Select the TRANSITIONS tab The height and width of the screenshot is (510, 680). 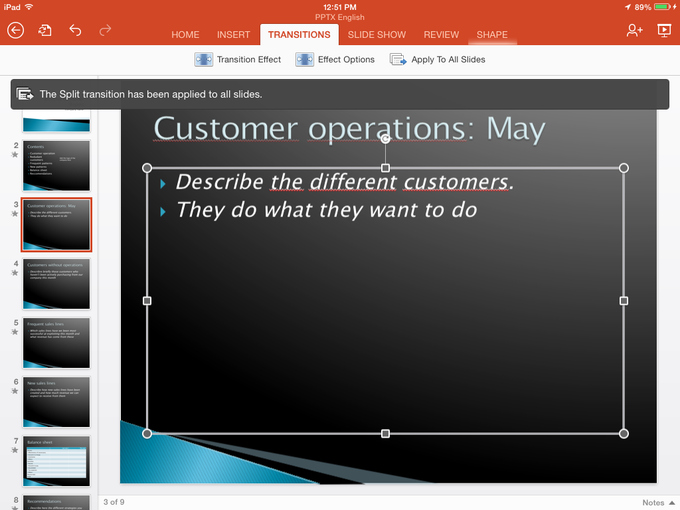coord(299,35)
